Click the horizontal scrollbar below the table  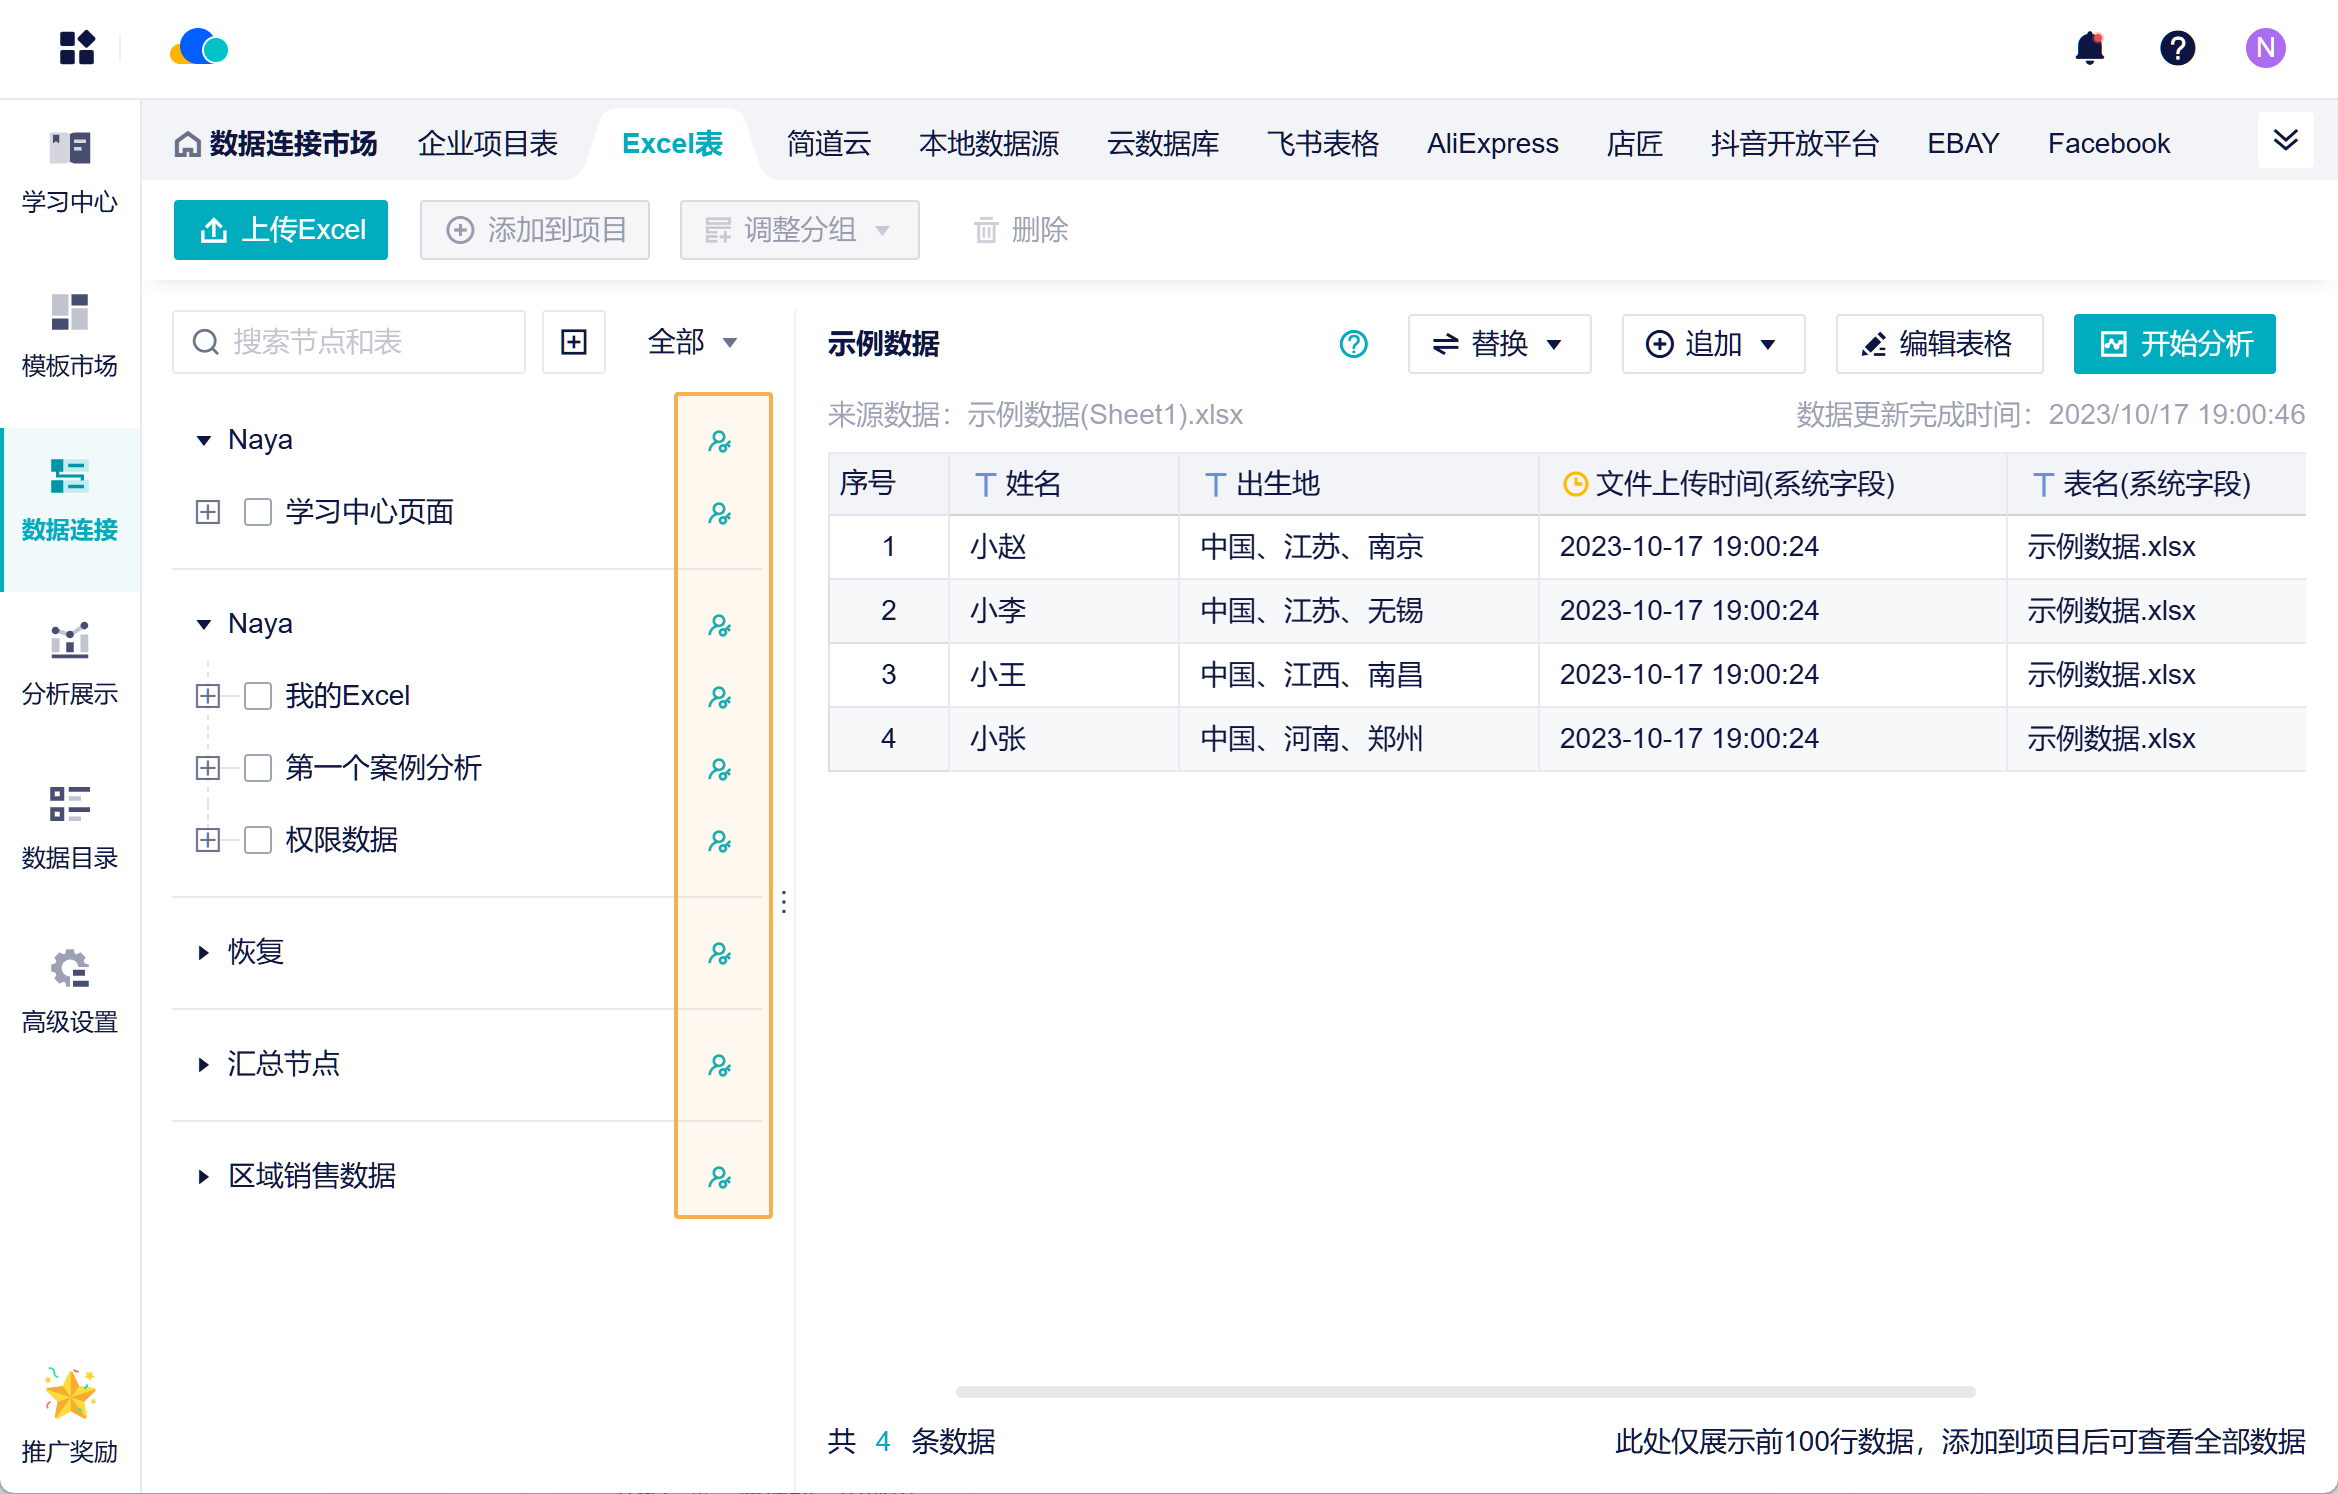click(x=1466, y=1391)
